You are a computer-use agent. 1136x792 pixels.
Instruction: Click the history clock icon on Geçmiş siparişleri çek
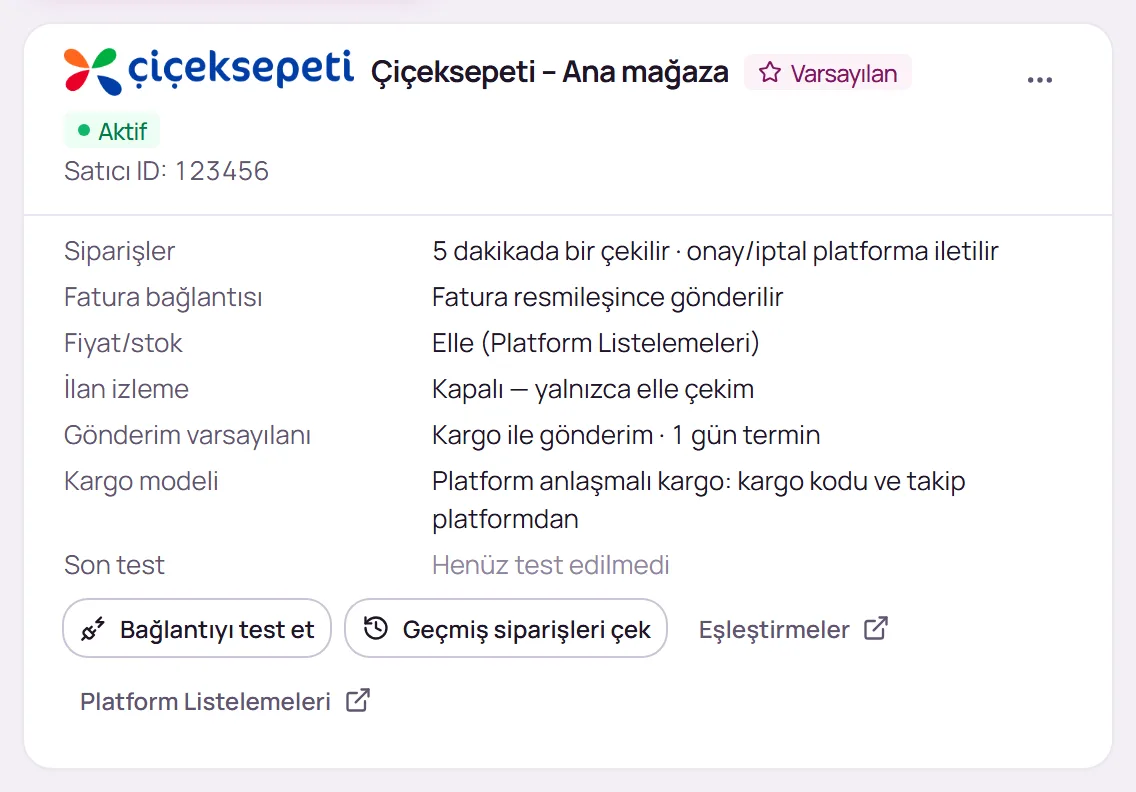pyautogui.click(x=376, y=628)
